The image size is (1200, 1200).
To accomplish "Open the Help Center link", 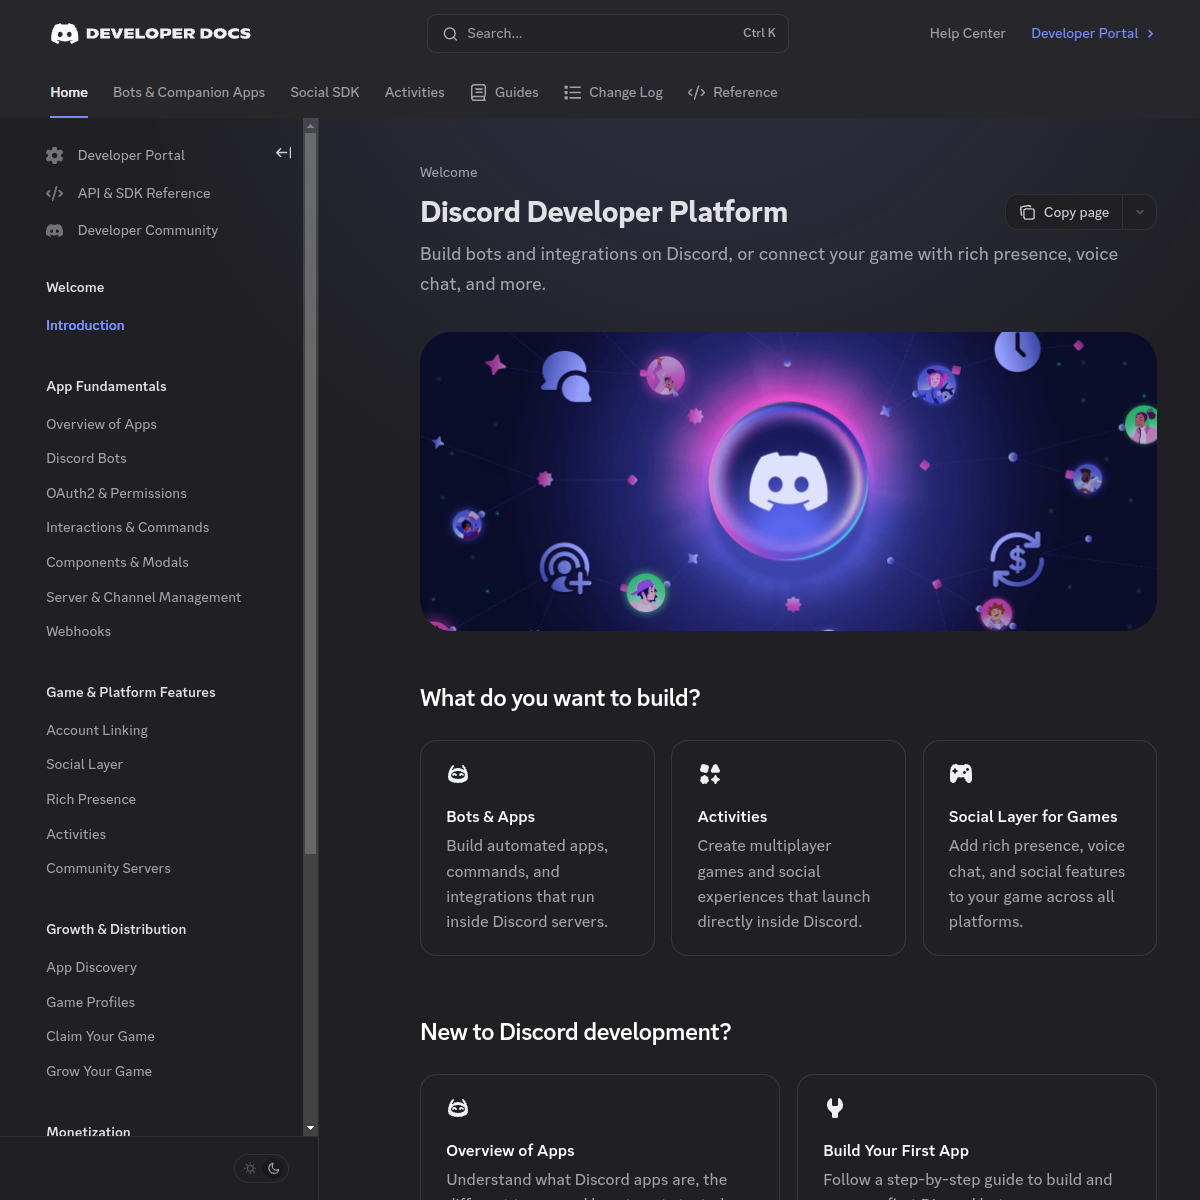I will click(967, 33).
